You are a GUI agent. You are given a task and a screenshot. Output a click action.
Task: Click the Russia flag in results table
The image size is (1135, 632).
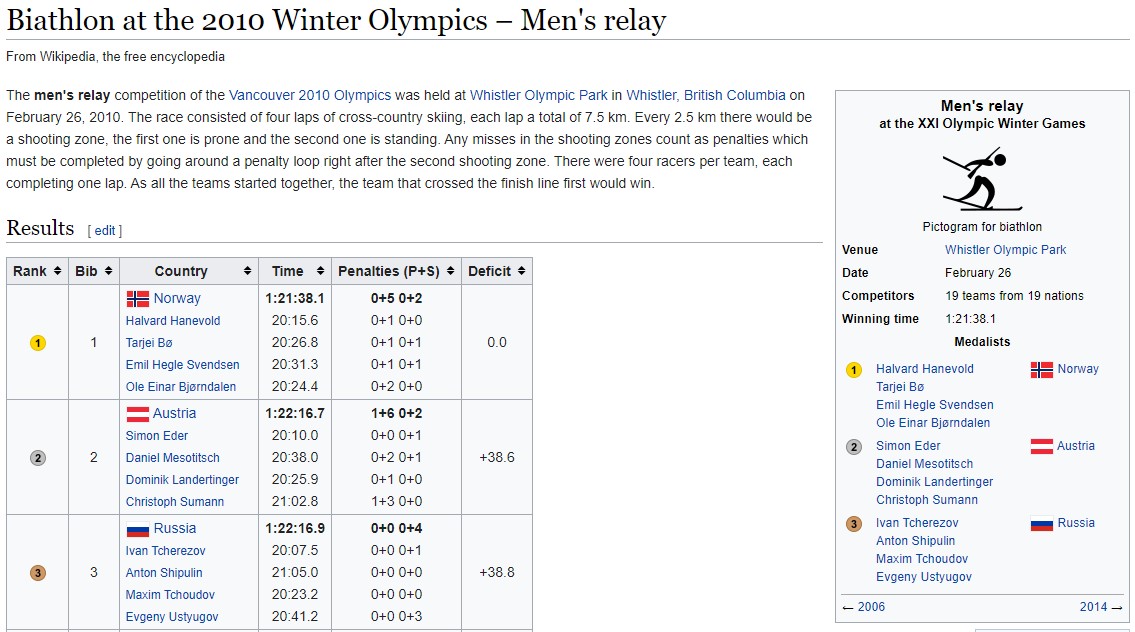coord(138,529)
